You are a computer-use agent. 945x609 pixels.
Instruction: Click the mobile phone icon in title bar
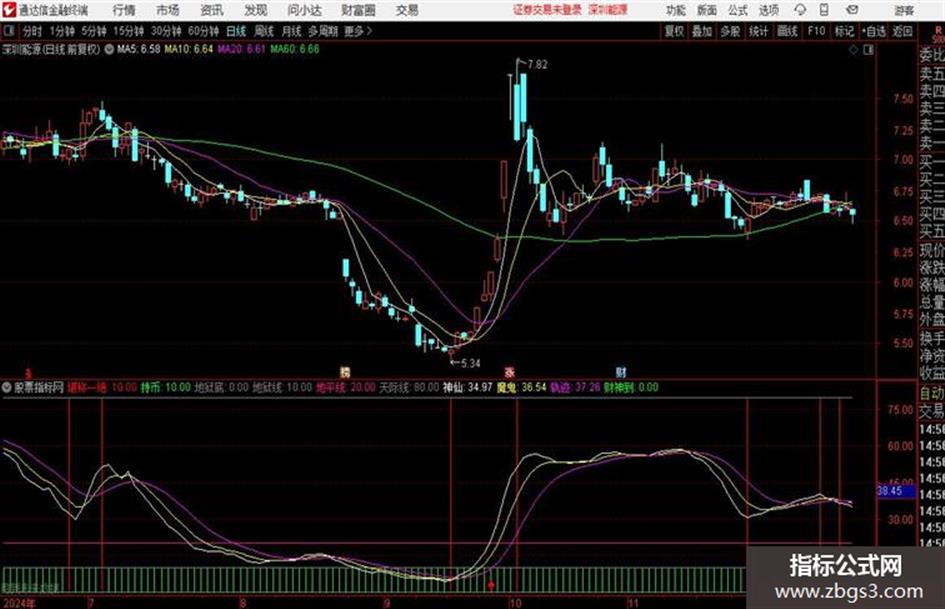[x=824, y=10]
